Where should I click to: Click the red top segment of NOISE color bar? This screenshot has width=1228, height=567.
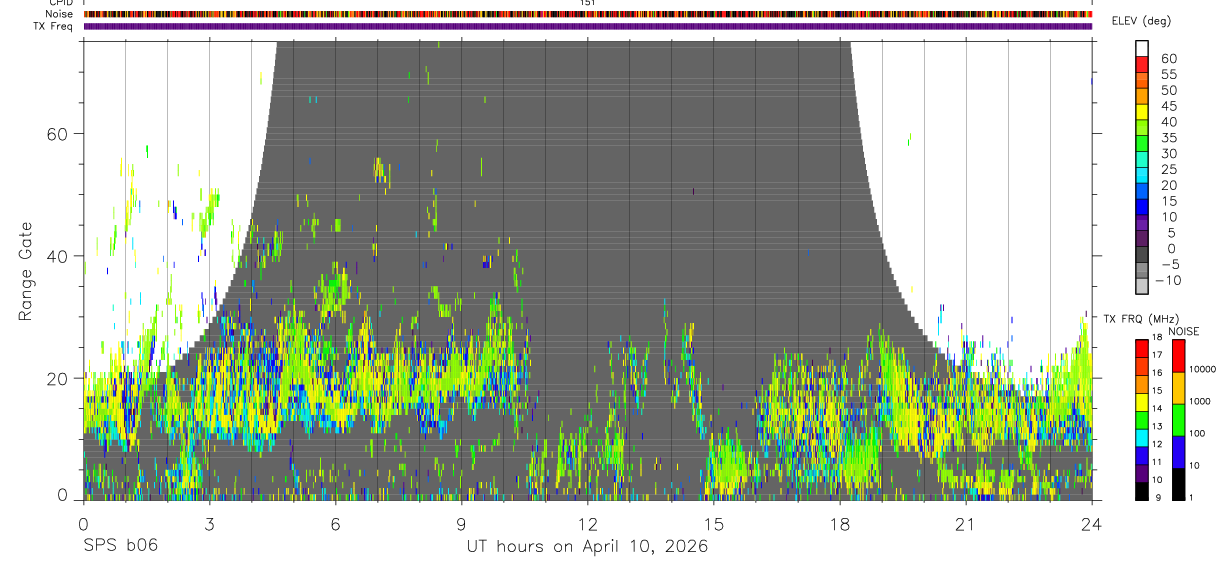1179,356
